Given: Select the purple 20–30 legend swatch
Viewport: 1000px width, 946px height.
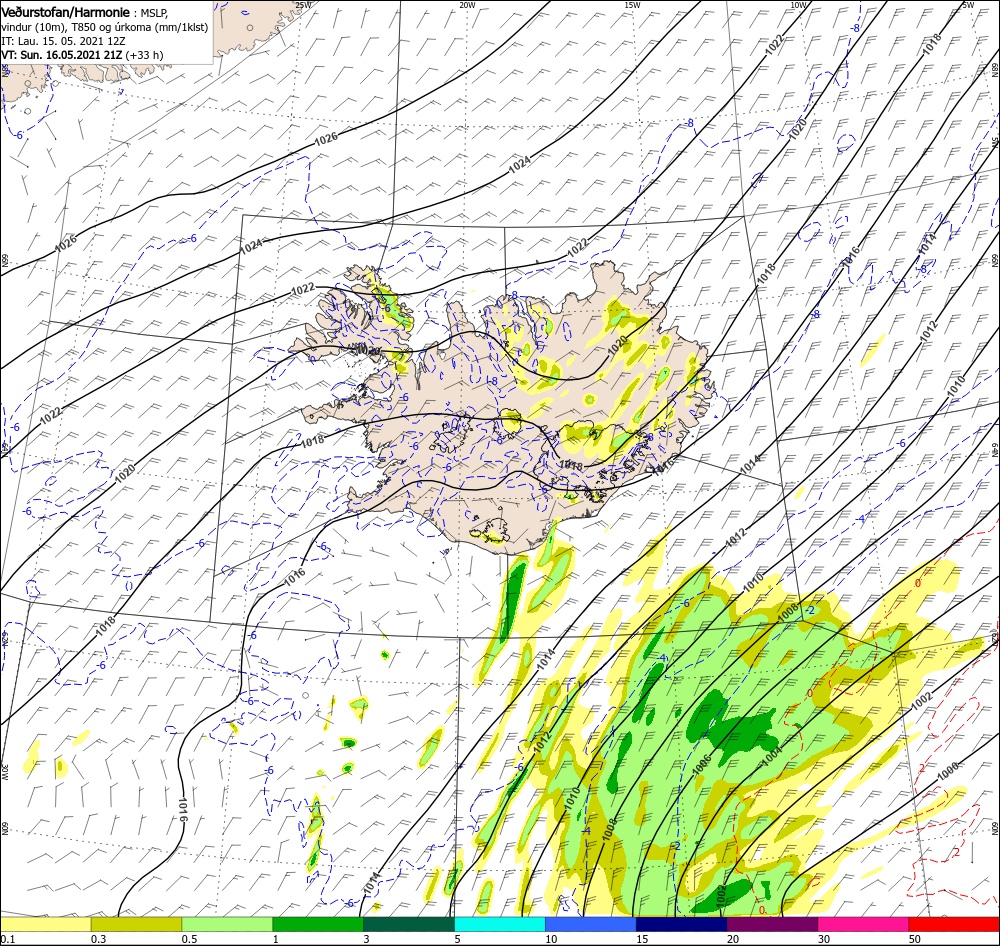Looking at the screenshot, I should click(772, 924).
